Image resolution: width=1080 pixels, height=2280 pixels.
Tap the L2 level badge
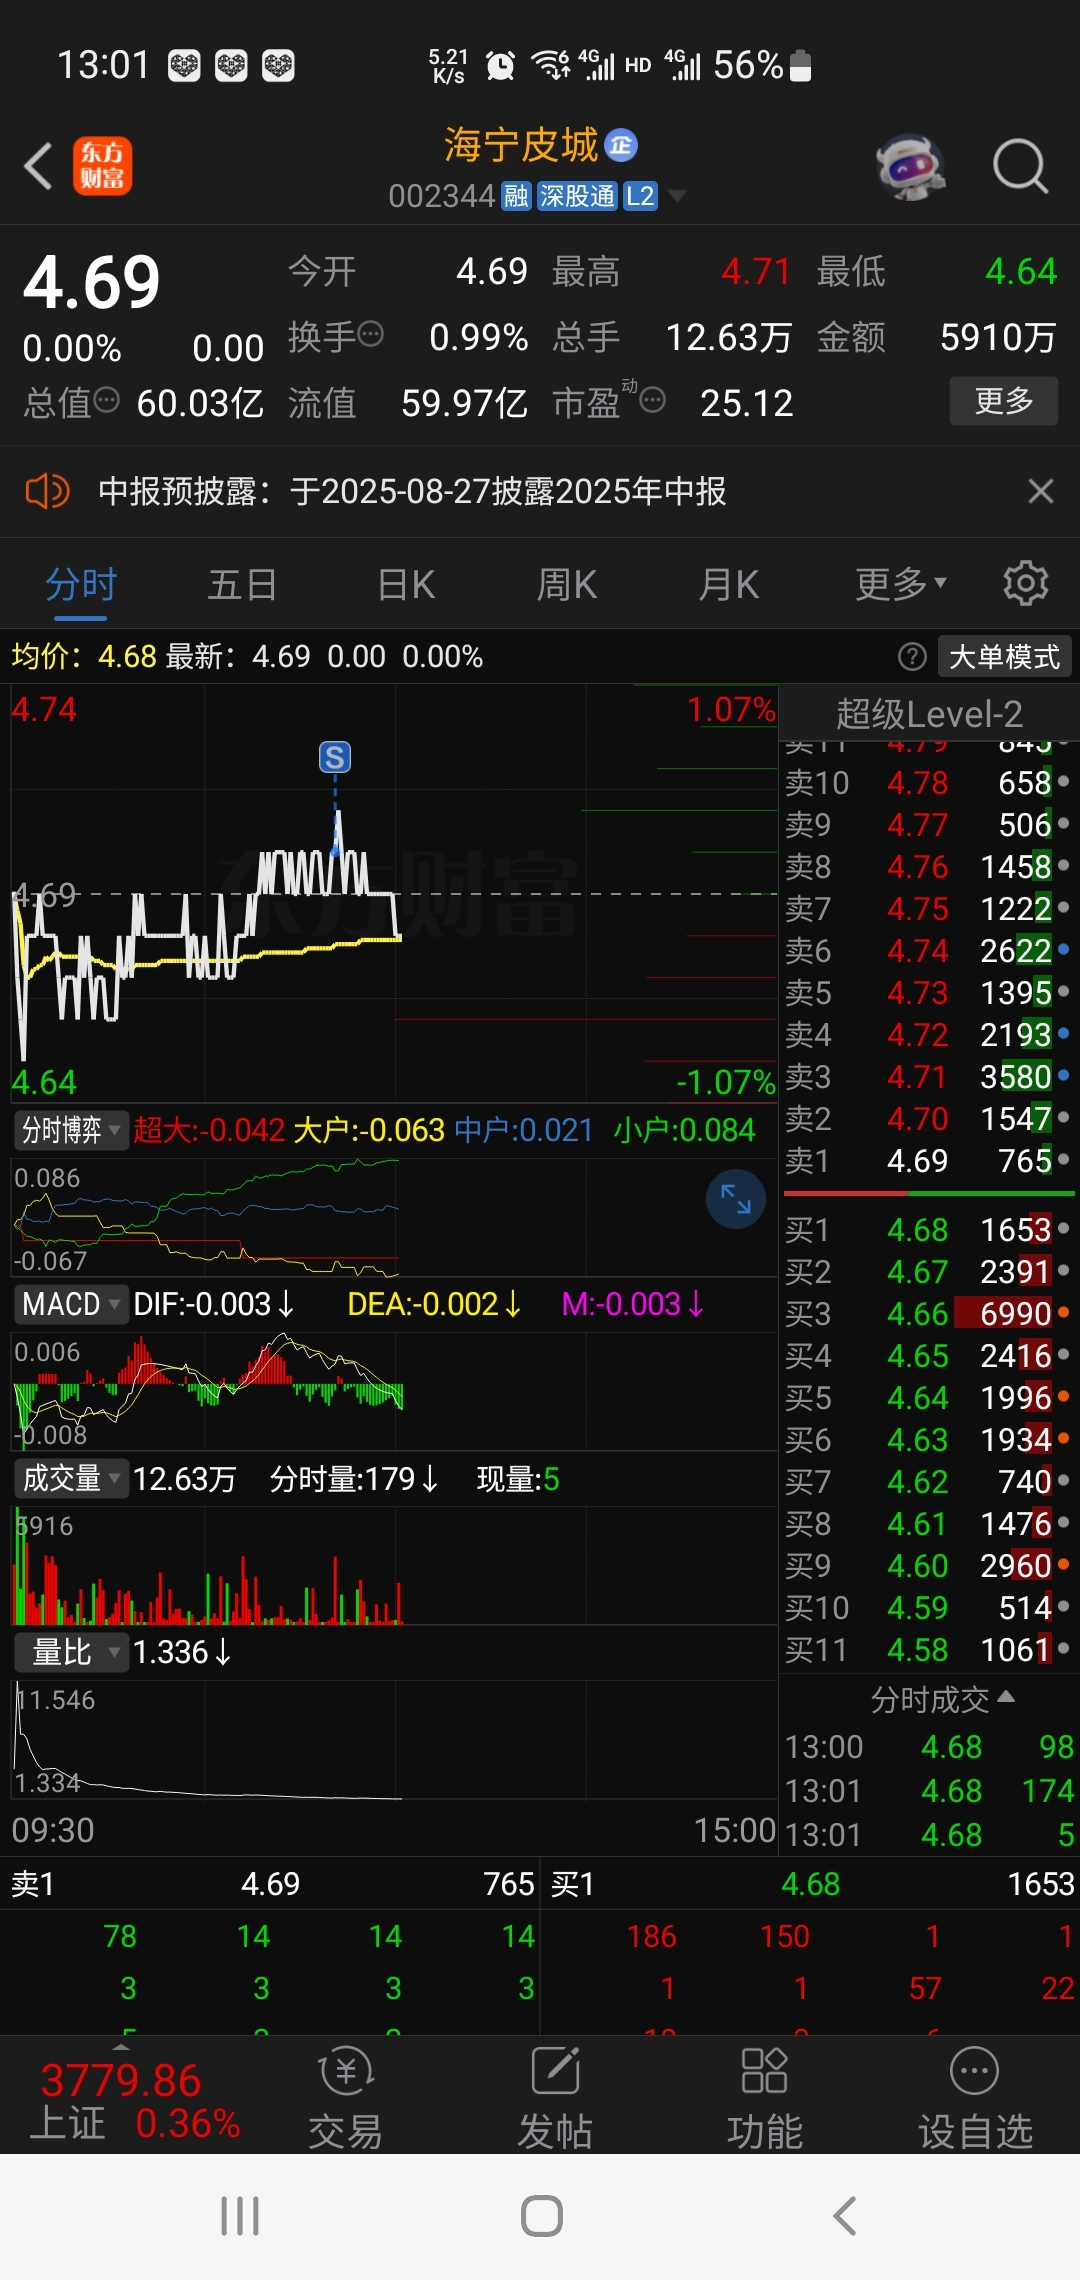pos(640,196)
